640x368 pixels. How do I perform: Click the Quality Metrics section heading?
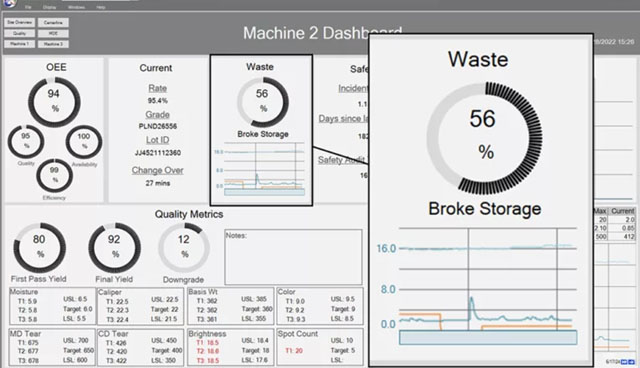[189, 214]
